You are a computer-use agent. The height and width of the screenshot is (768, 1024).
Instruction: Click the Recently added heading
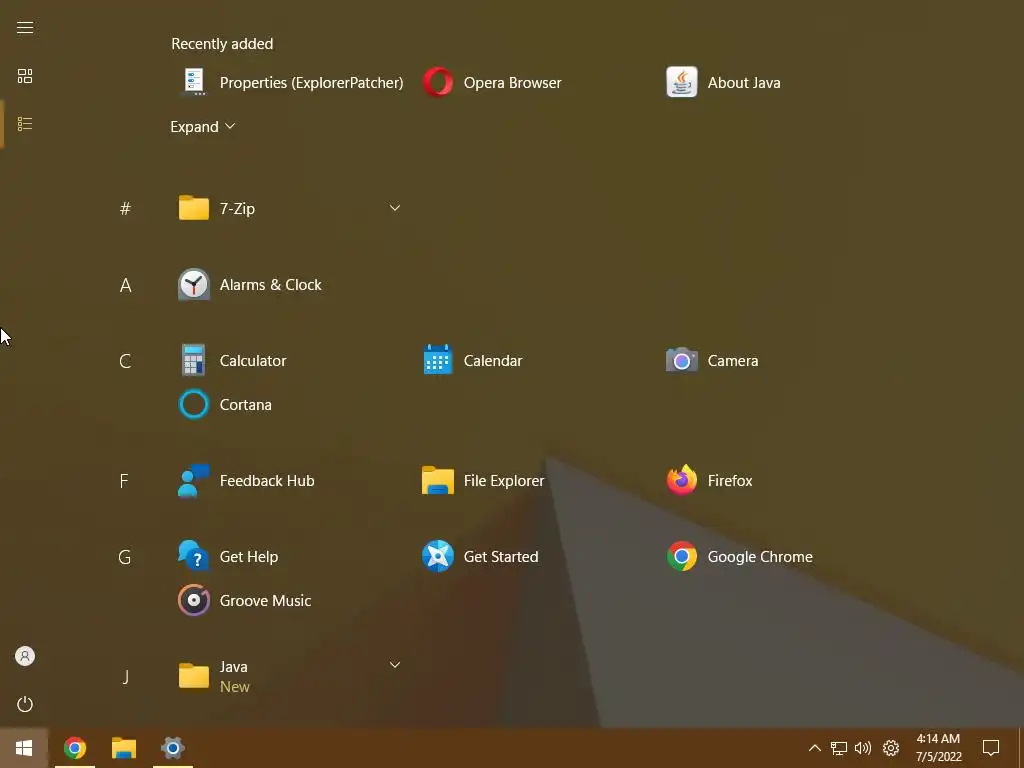[x=222, y=44]
